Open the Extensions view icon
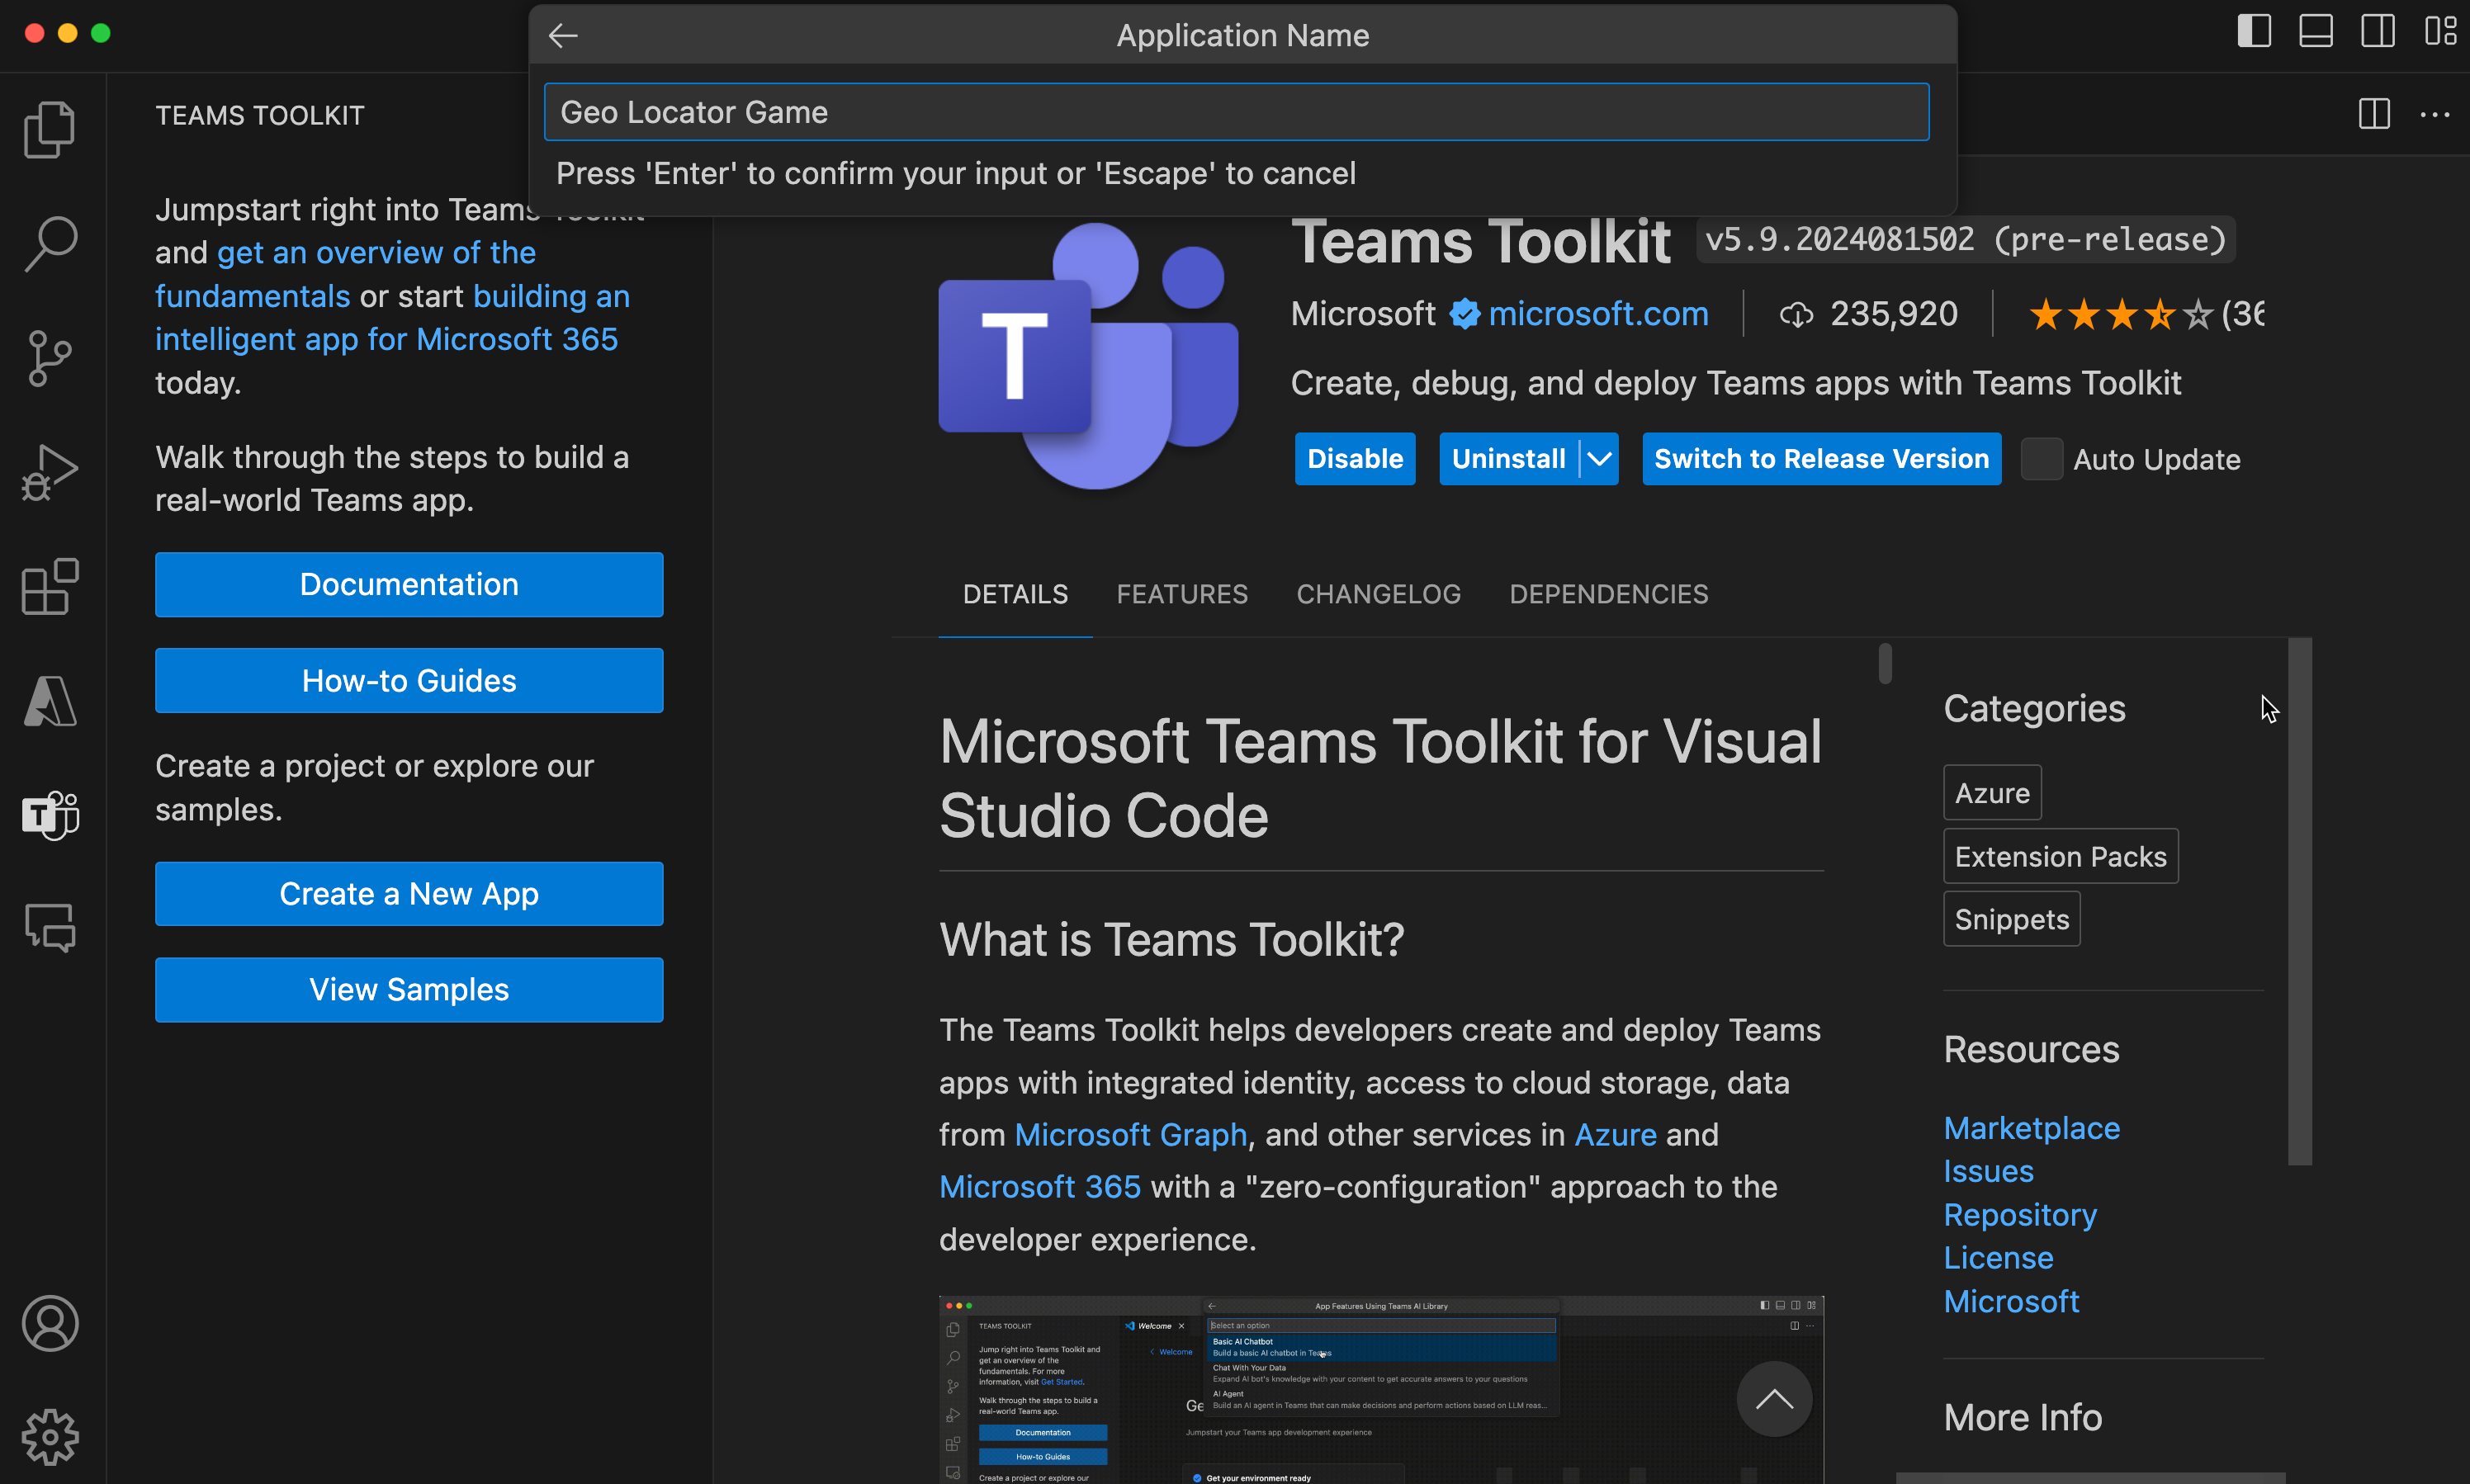This screenshot has height=1484, width=2470. pyautogui.click(x=50, y=586)
